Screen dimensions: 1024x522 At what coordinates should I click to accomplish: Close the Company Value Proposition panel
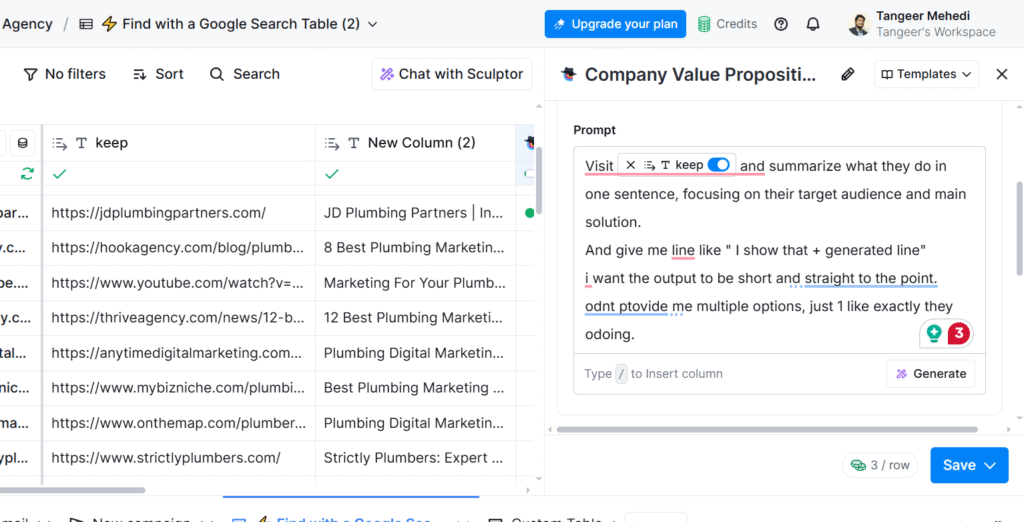pos(1002,74)
